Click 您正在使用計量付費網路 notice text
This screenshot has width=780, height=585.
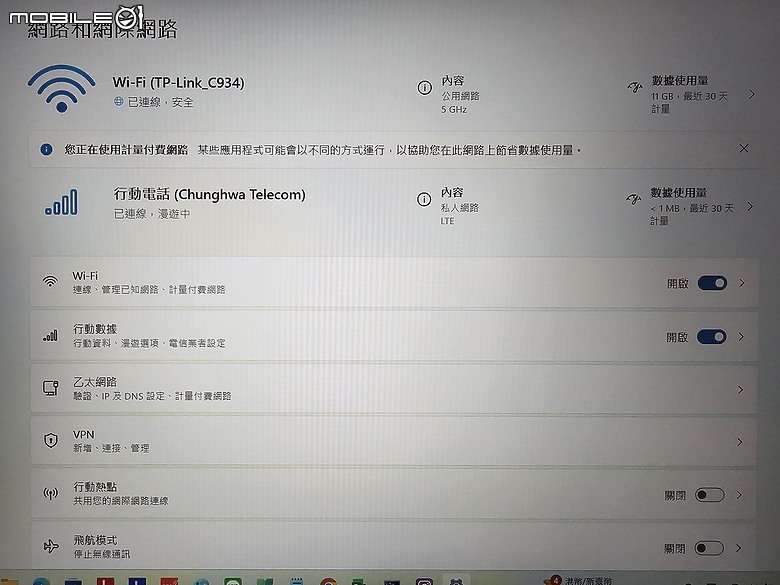pos(126,150)
